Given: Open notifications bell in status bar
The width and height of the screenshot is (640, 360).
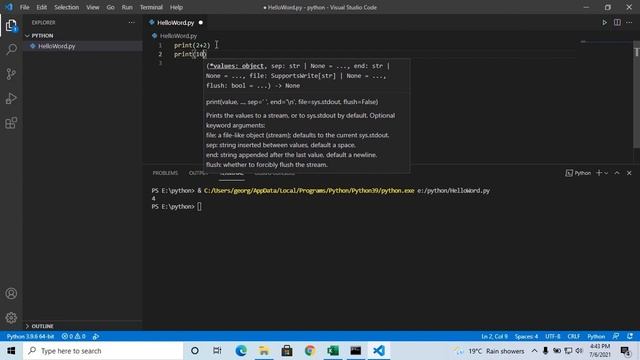Looking at the screenshot, I should point(630,336).
